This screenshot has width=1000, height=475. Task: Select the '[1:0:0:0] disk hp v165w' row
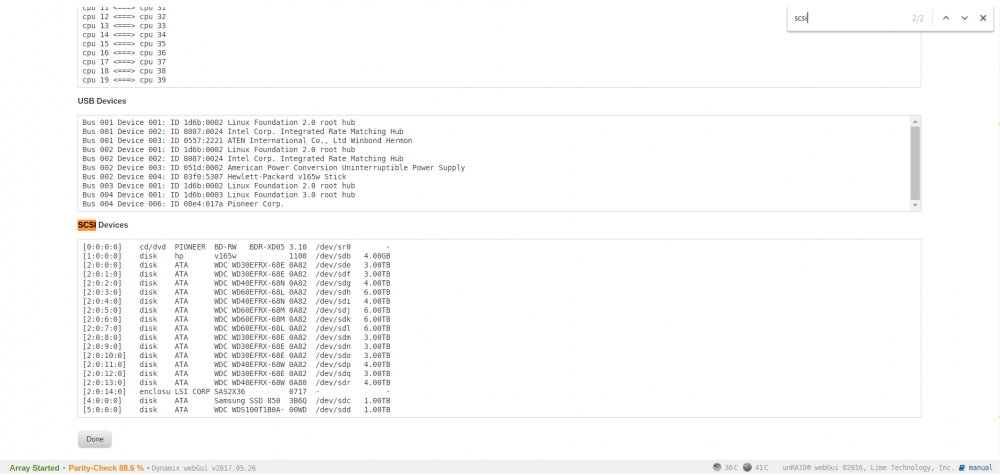[236, 255]
